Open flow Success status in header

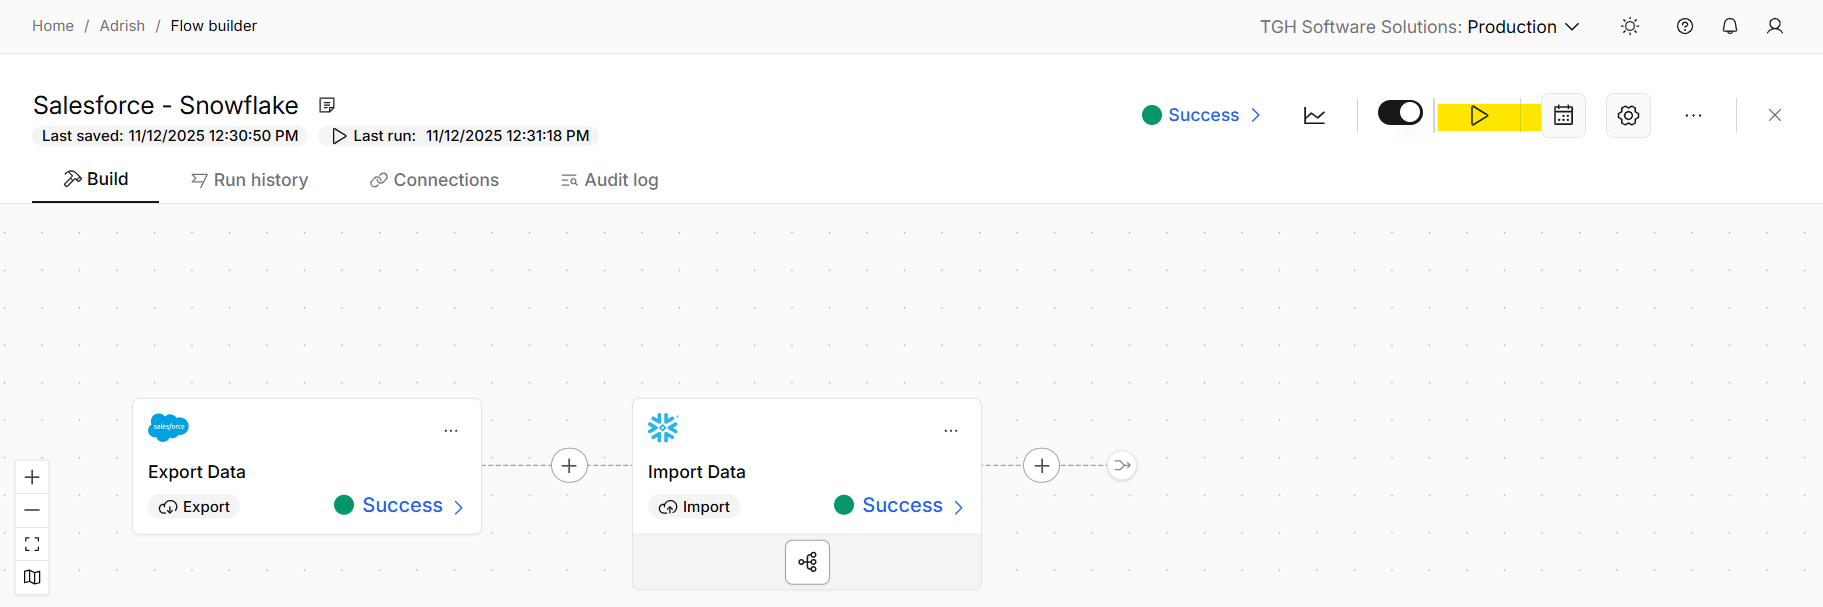pos(1201,115)
